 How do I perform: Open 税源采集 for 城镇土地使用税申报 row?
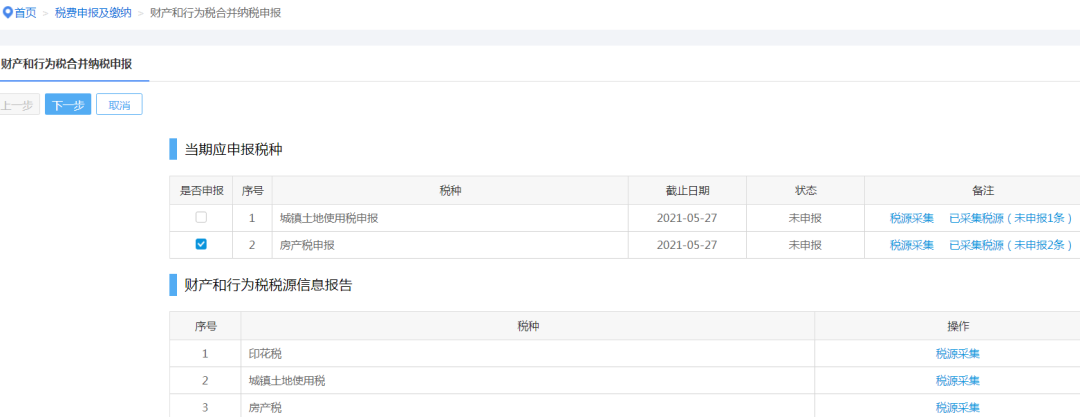pyautogui.click(x=912, y=218)
